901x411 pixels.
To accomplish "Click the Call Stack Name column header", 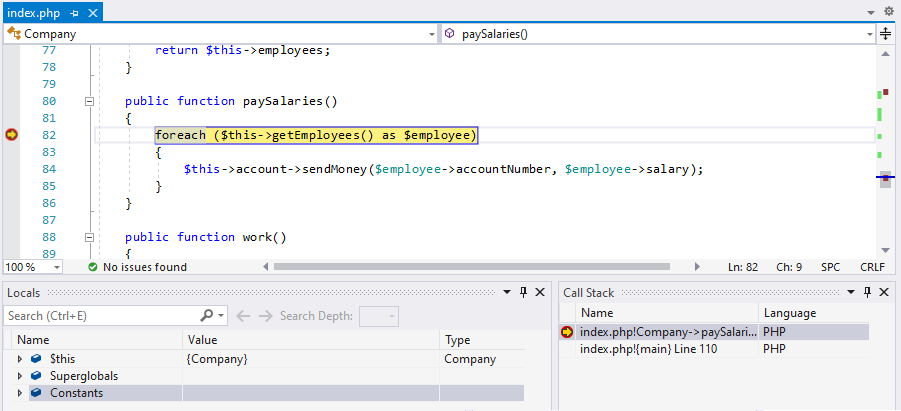I will click(x=667, y=313).
